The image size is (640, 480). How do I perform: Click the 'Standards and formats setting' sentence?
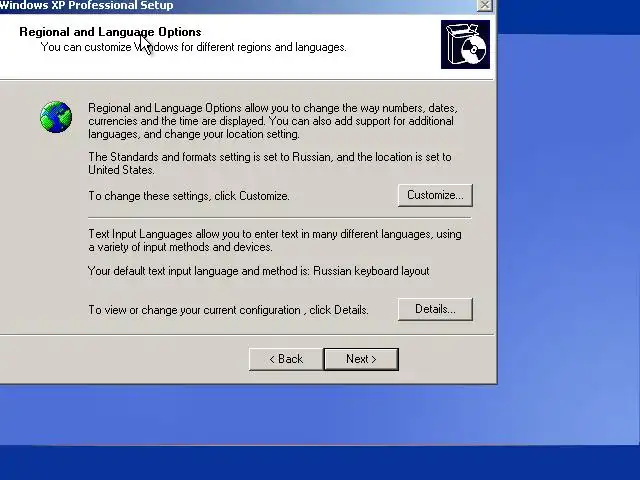tap(270, 163)
